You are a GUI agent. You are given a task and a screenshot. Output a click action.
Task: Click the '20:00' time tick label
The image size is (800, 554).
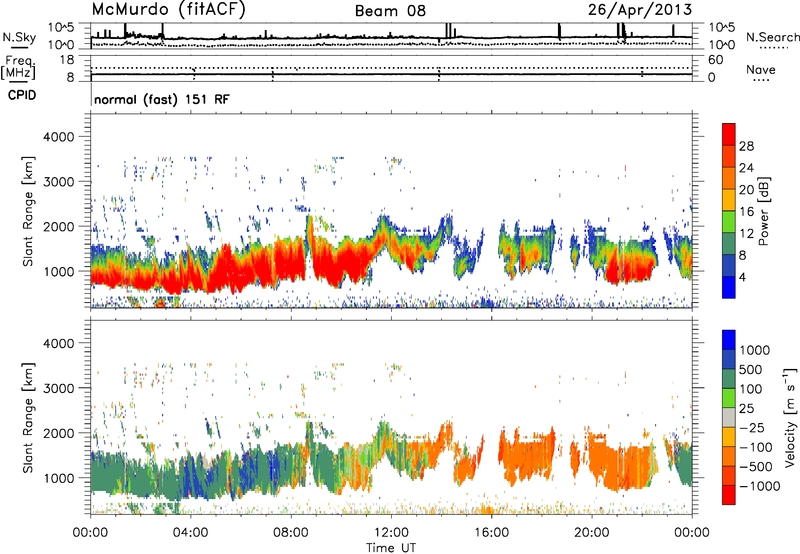pos(591,533)
